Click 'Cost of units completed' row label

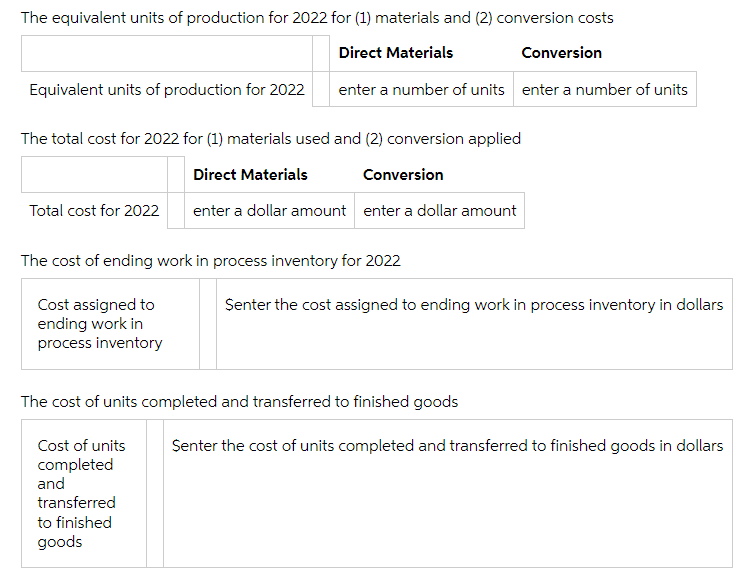coord(81,494)
